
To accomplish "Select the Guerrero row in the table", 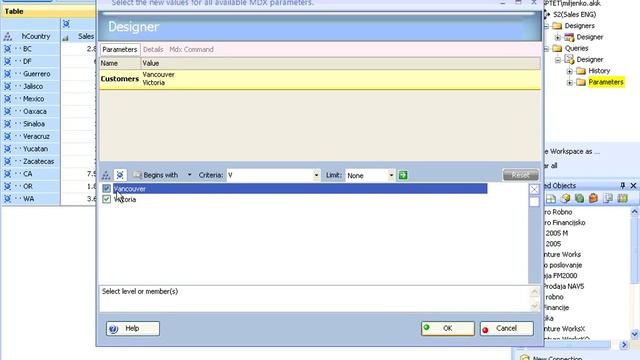I will point(31,74).
